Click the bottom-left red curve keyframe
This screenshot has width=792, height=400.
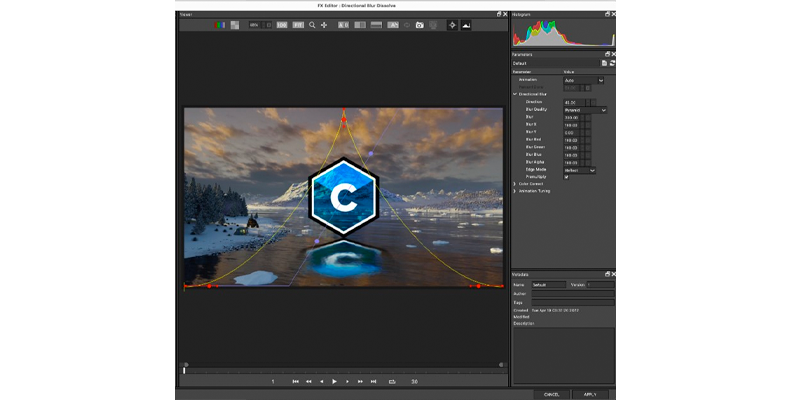[210, 286]
